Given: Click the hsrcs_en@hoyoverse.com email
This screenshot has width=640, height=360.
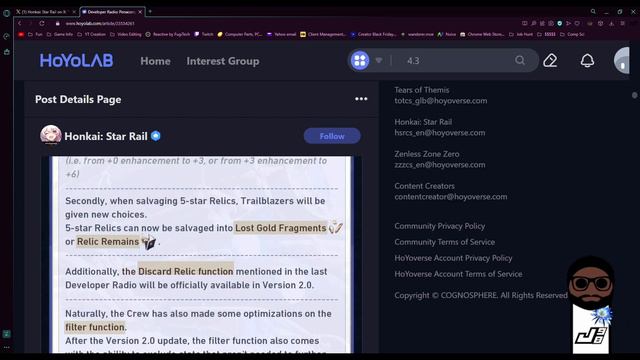Looking at the screenshot, I should pos(440,133).
